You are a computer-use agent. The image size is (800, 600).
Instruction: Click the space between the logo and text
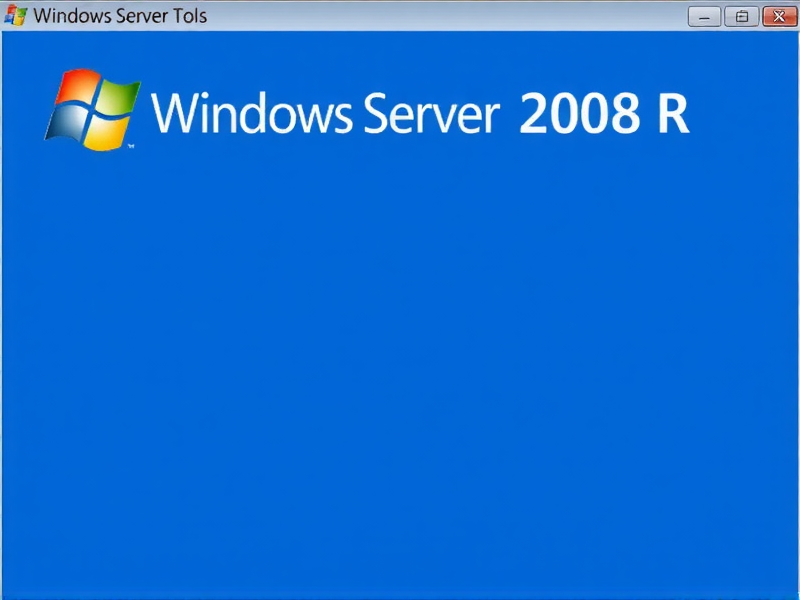point(148,110)
